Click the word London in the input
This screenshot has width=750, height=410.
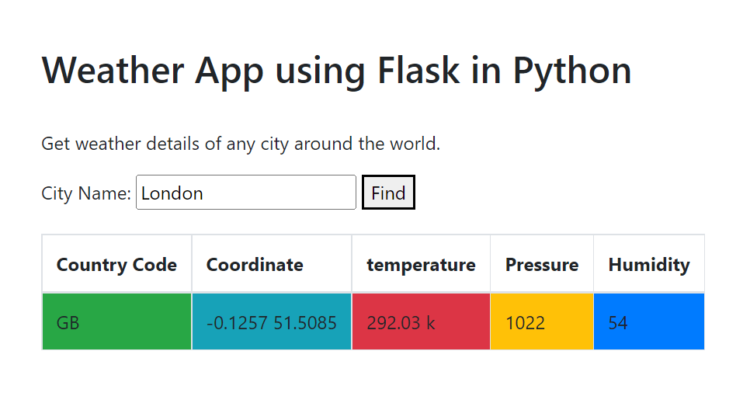[x=172, y=193]
